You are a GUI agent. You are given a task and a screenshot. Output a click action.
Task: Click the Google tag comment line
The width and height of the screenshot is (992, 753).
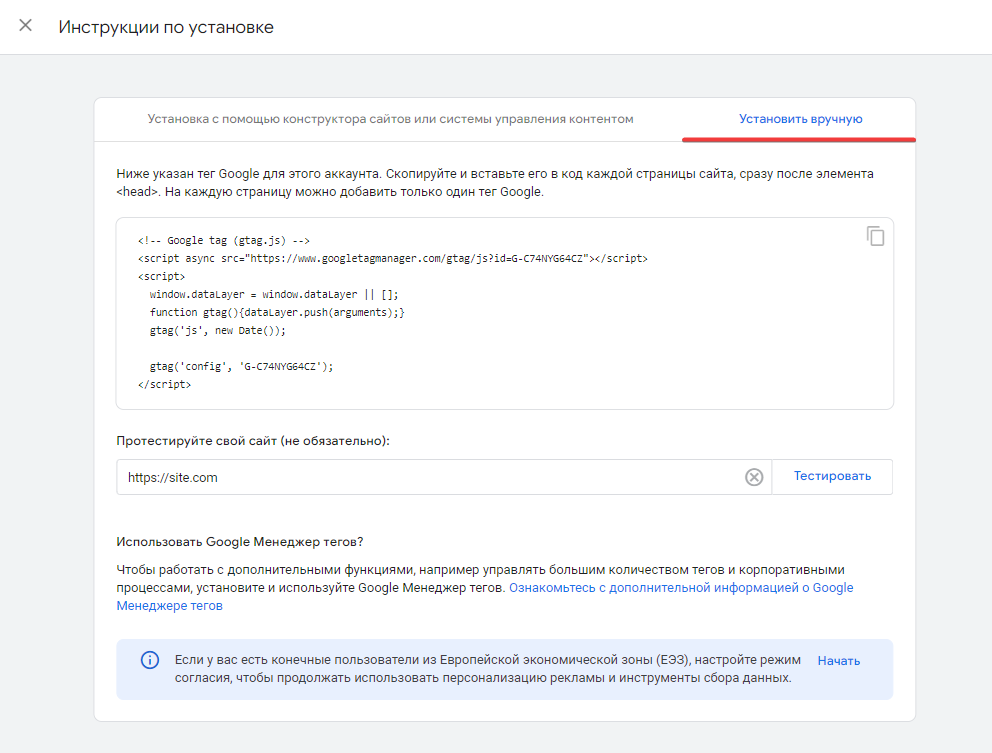tap(223, 240)
